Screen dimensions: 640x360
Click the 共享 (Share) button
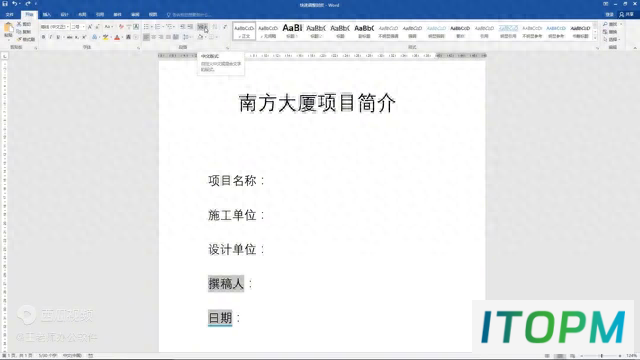tap(627, 14)
